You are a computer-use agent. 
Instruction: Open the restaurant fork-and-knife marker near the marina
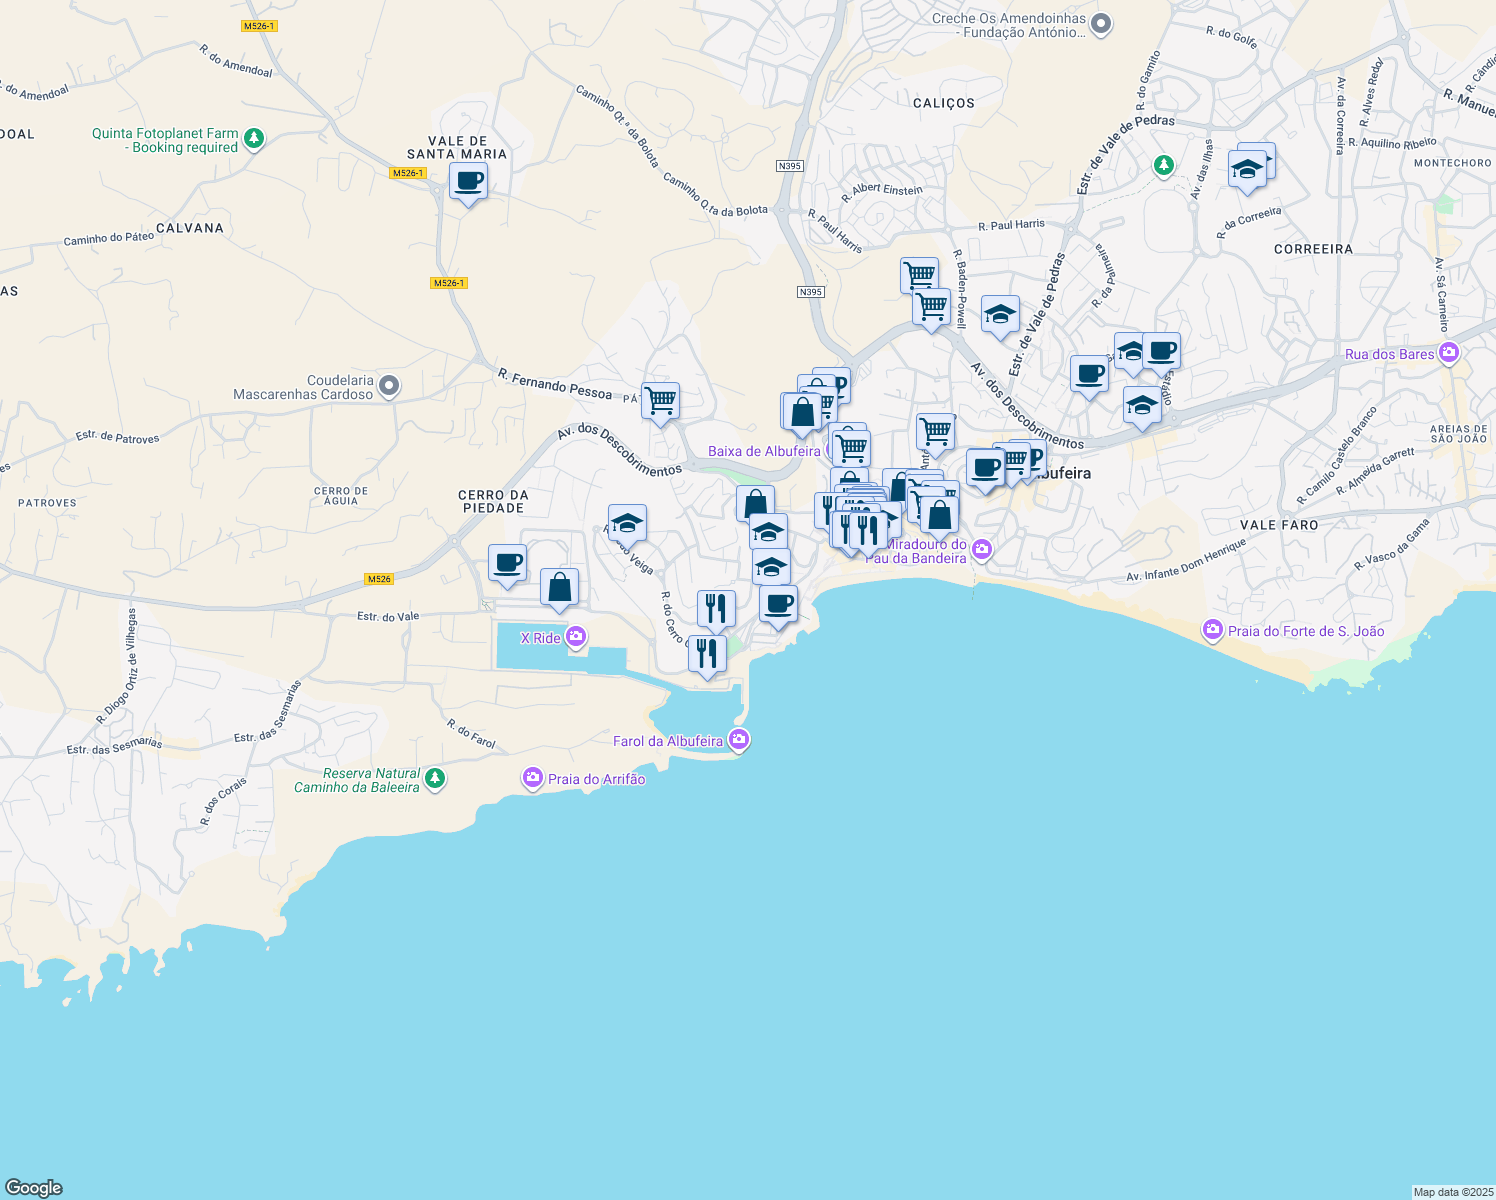(x=707, y=655)
